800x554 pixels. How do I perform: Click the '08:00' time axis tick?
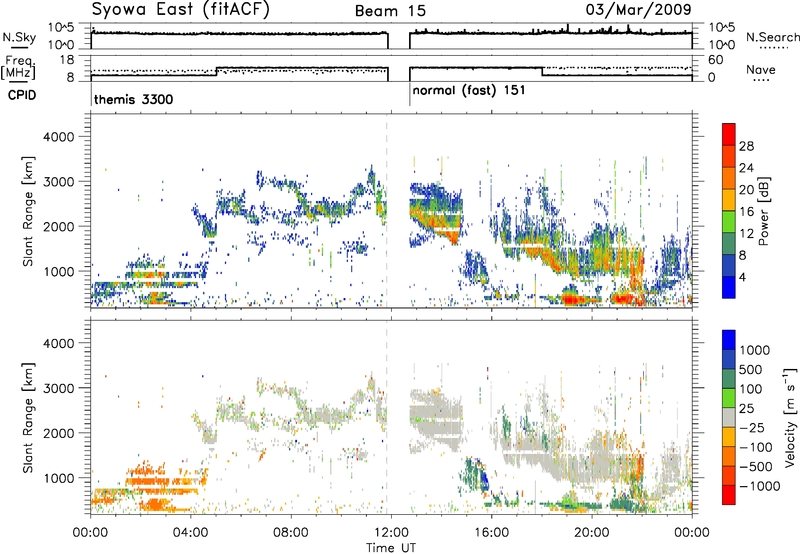tap(291, 532)
